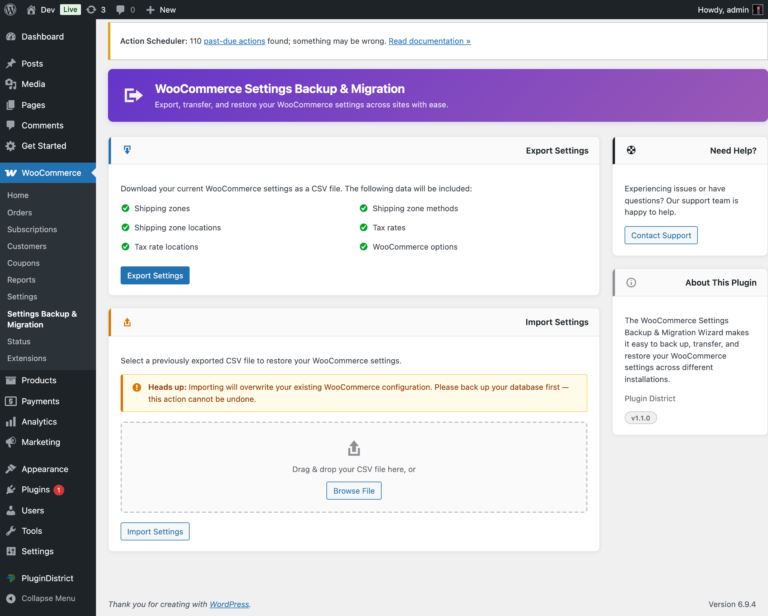
Task: Click the Products box icon
Action: (11, 380)
